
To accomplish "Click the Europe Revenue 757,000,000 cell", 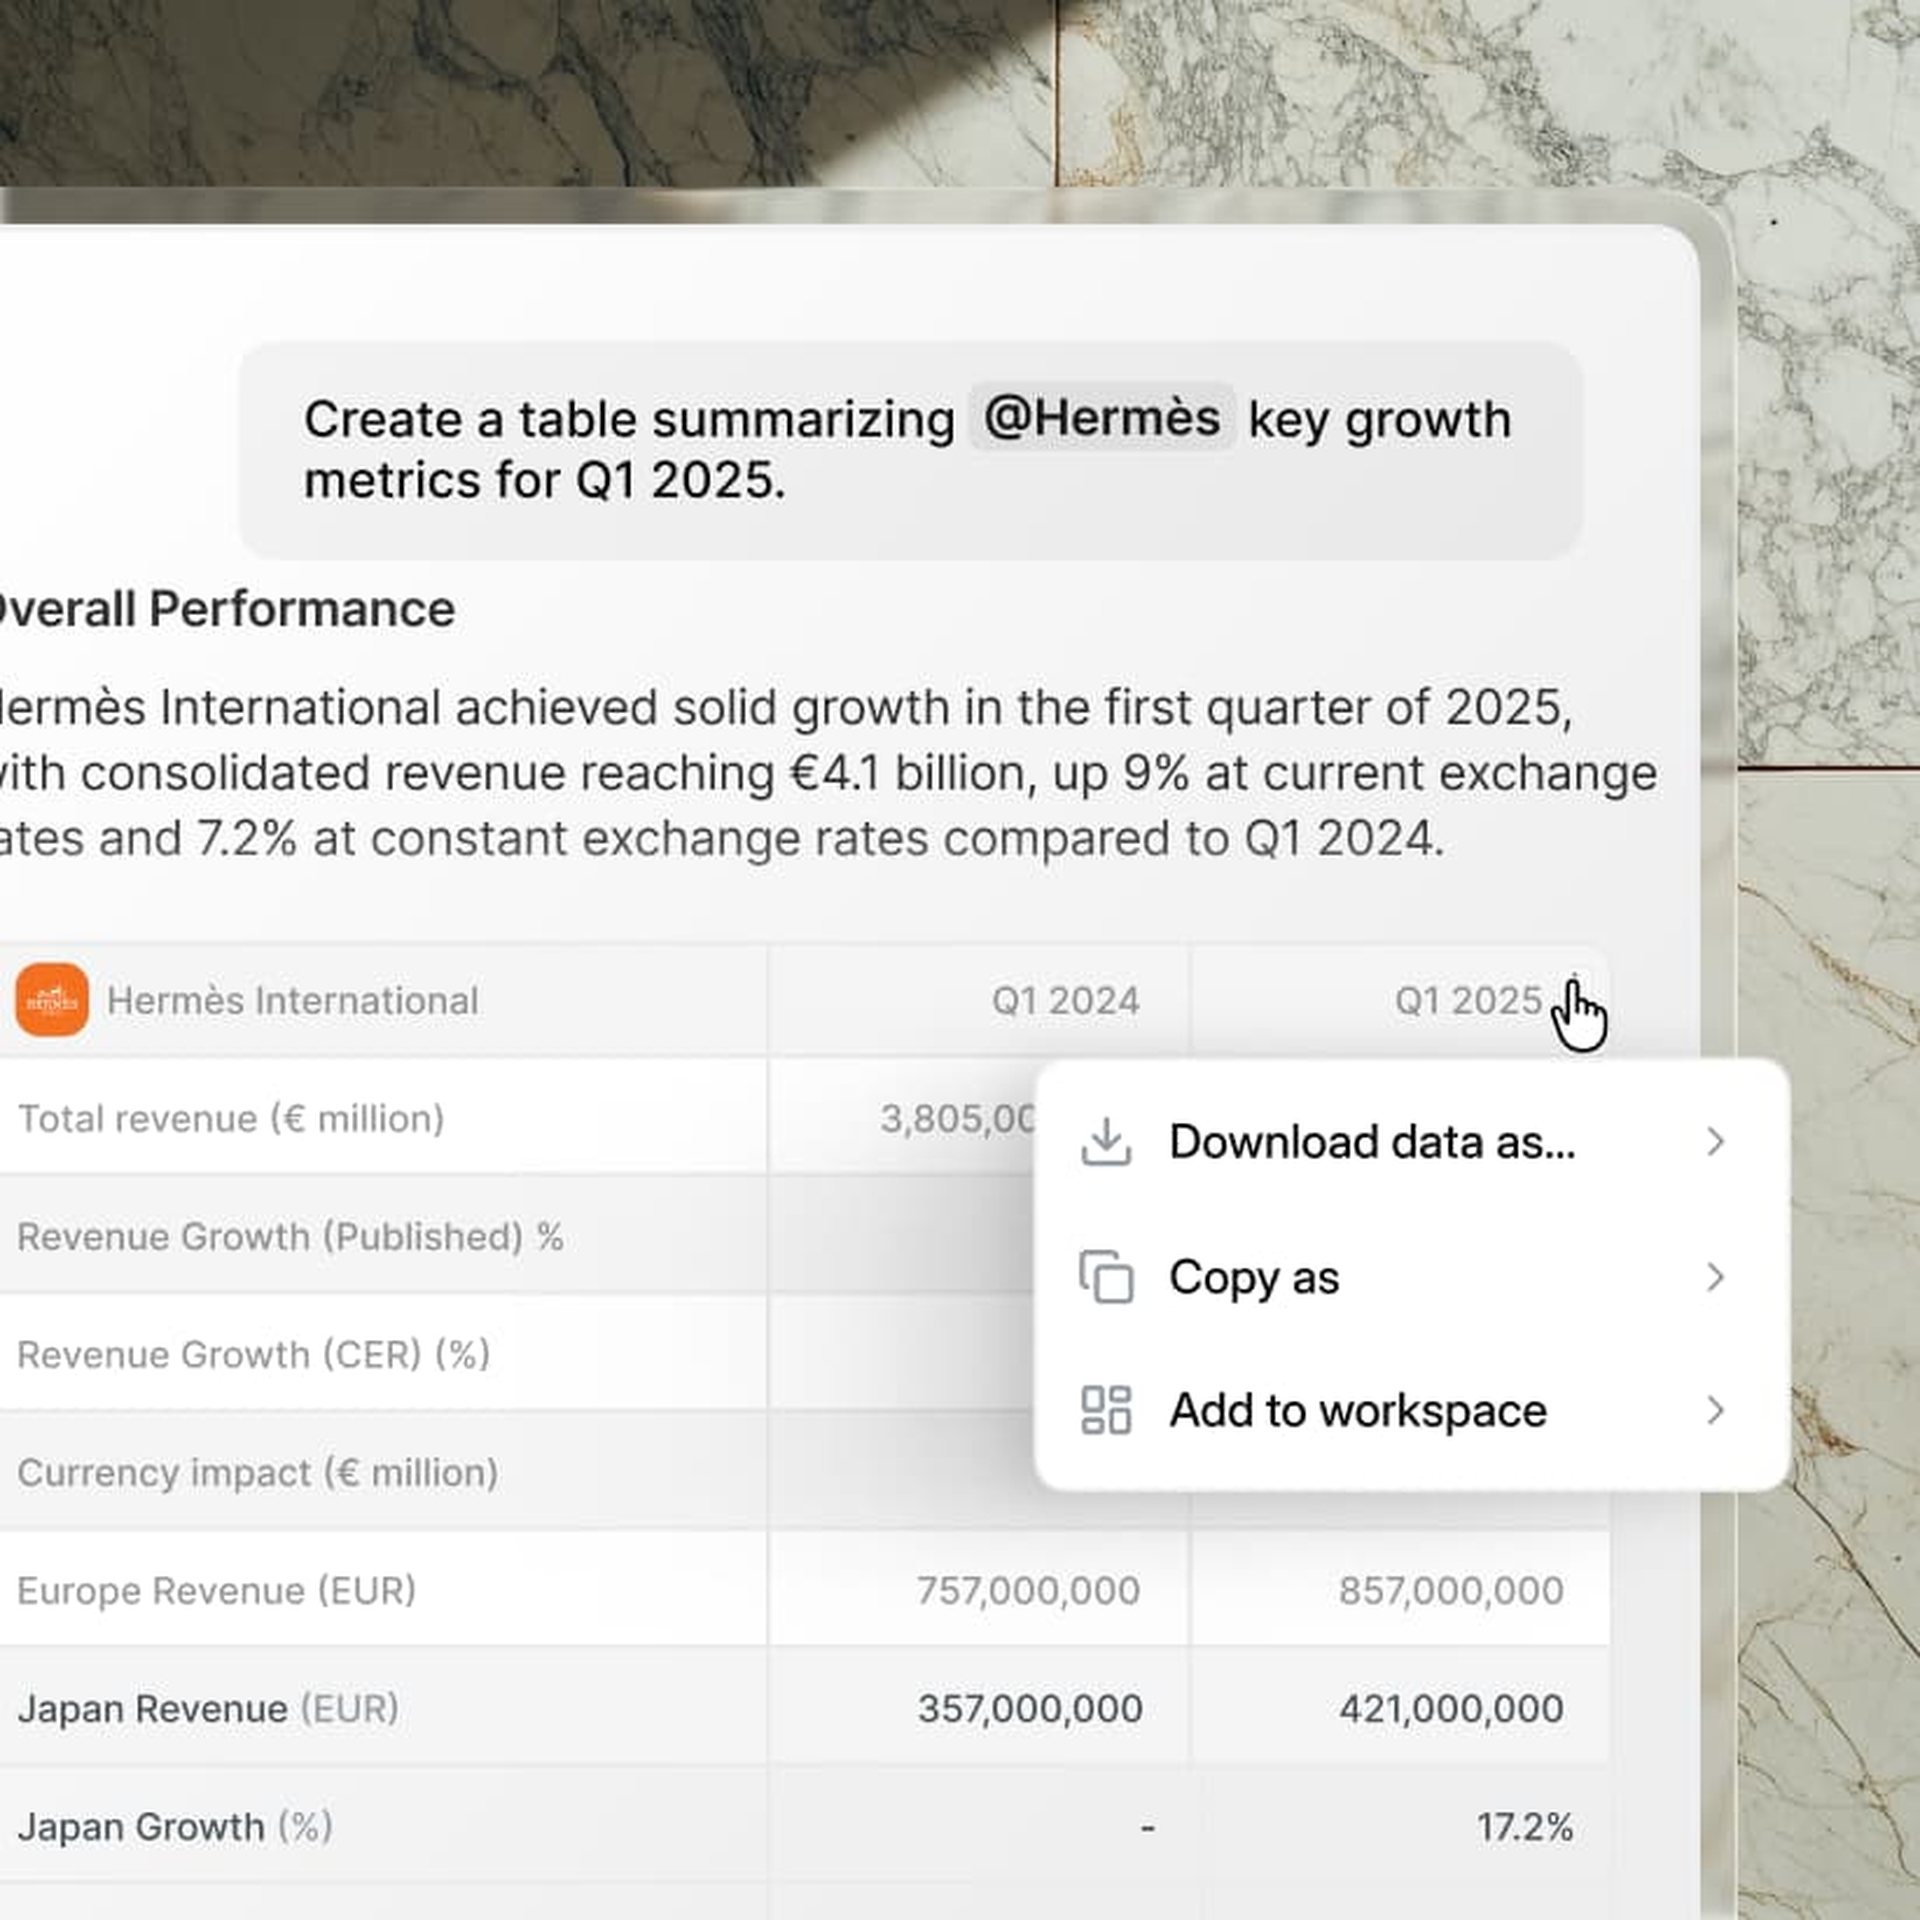I will (x=1029, y=1591).
